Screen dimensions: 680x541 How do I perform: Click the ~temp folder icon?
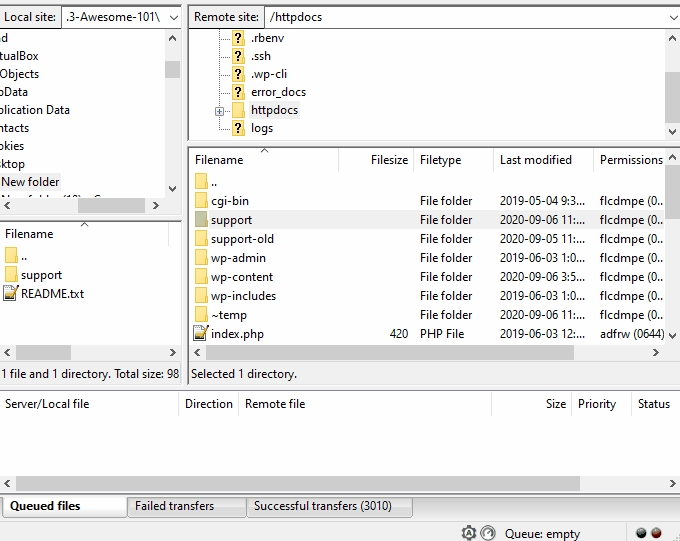pyautogui.click(x=201, y=315)
